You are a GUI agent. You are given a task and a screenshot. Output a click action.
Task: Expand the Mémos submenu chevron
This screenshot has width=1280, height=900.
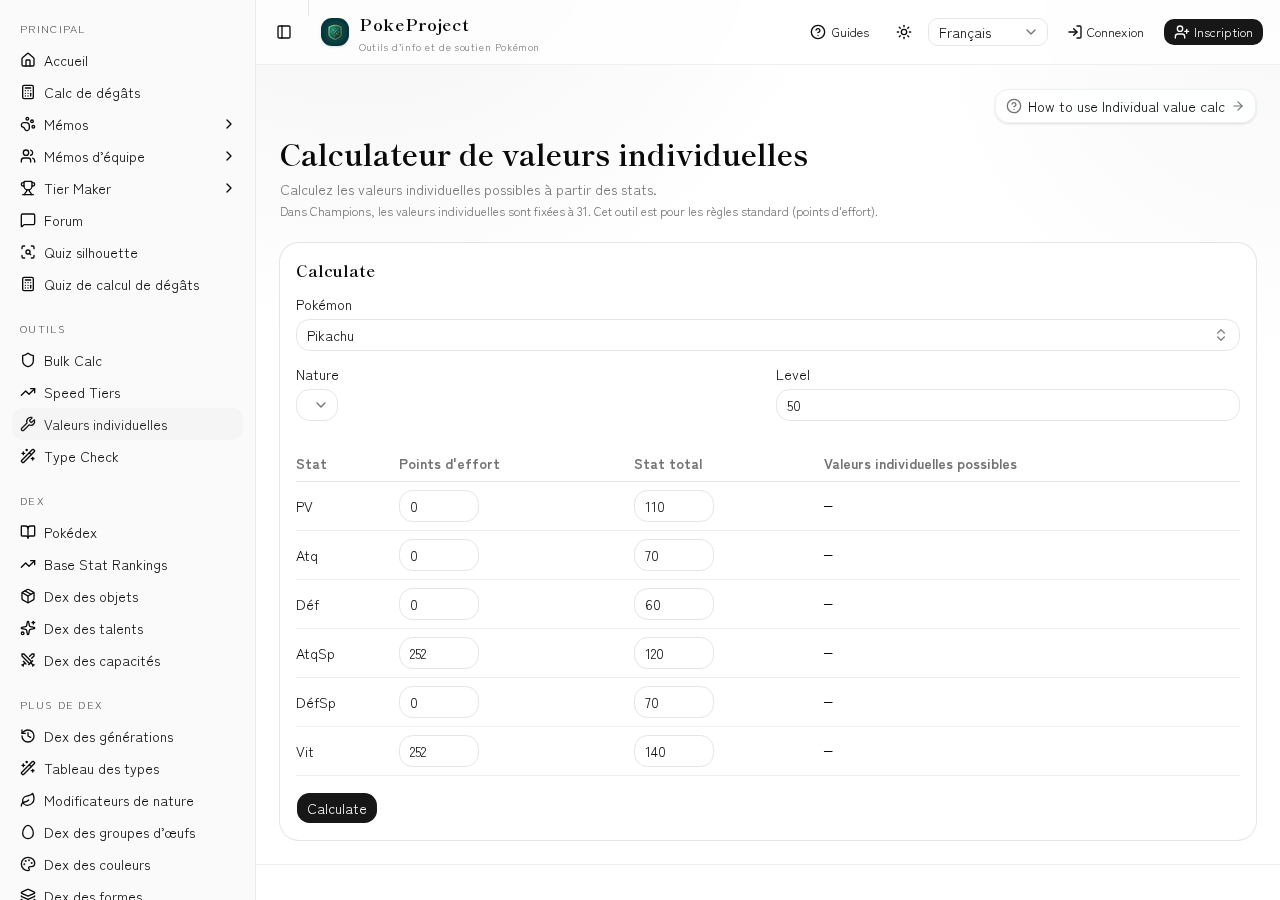click(x=229, y=125)
